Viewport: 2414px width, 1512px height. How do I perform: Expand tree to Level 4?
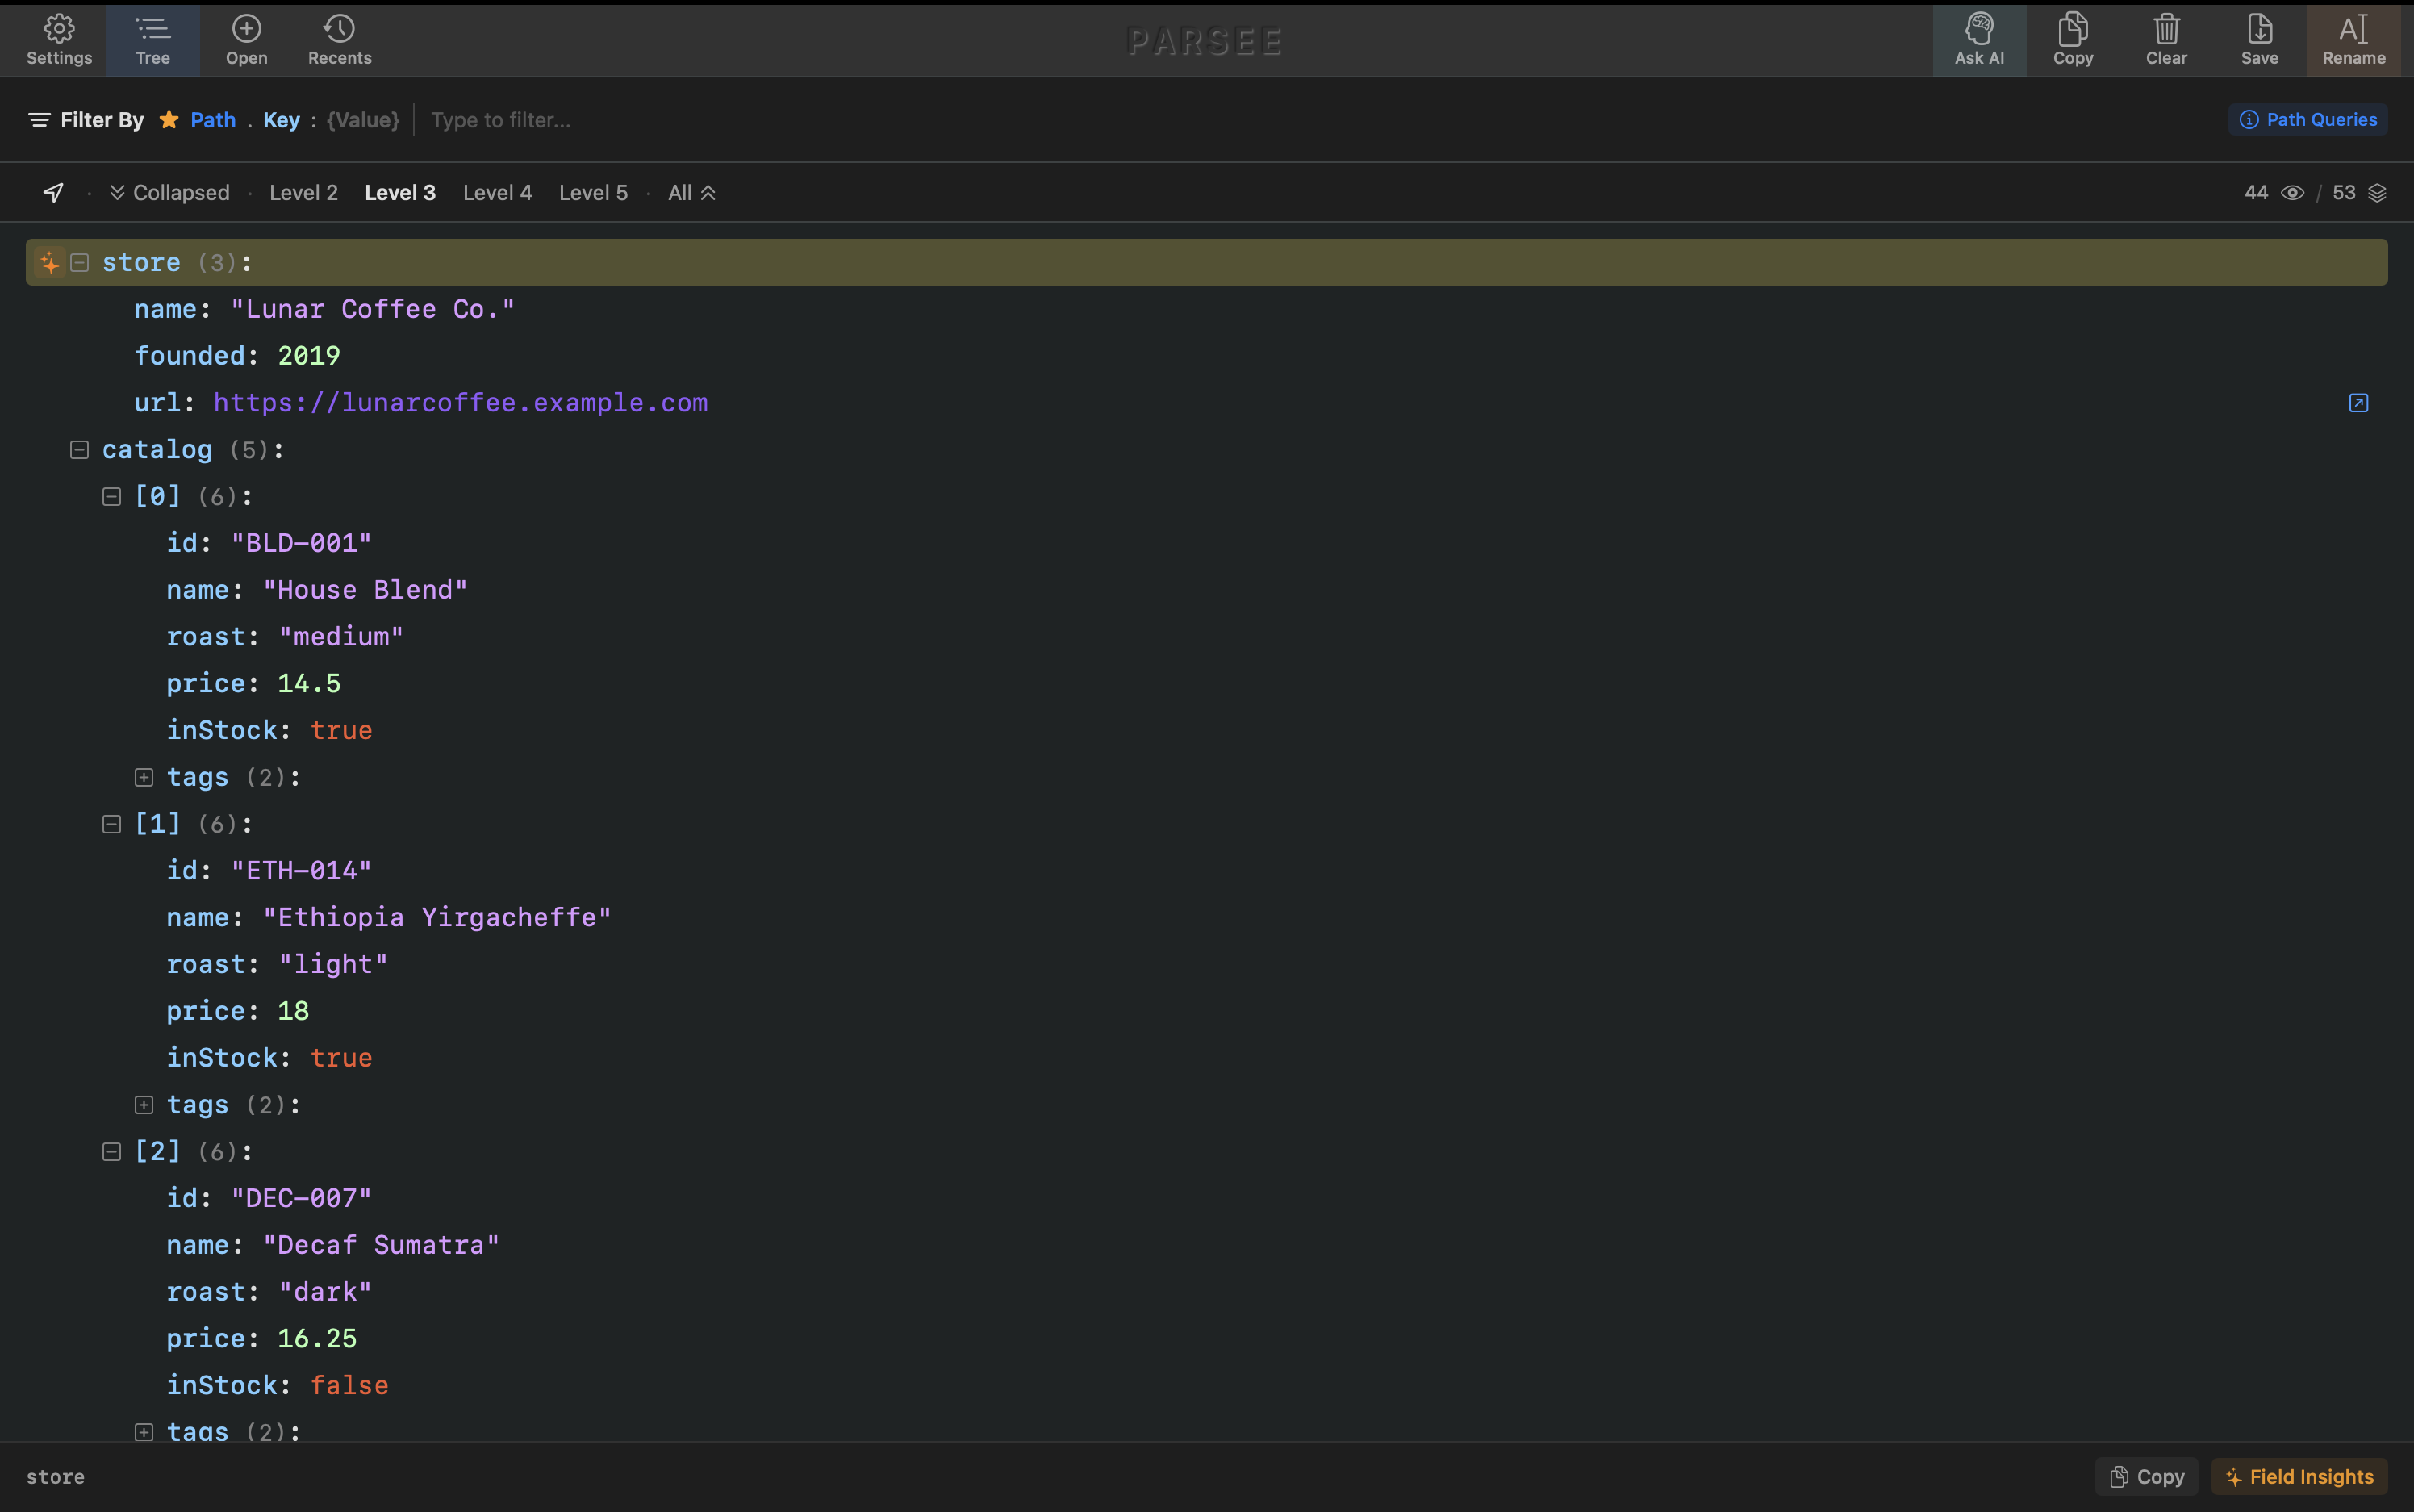497,192
